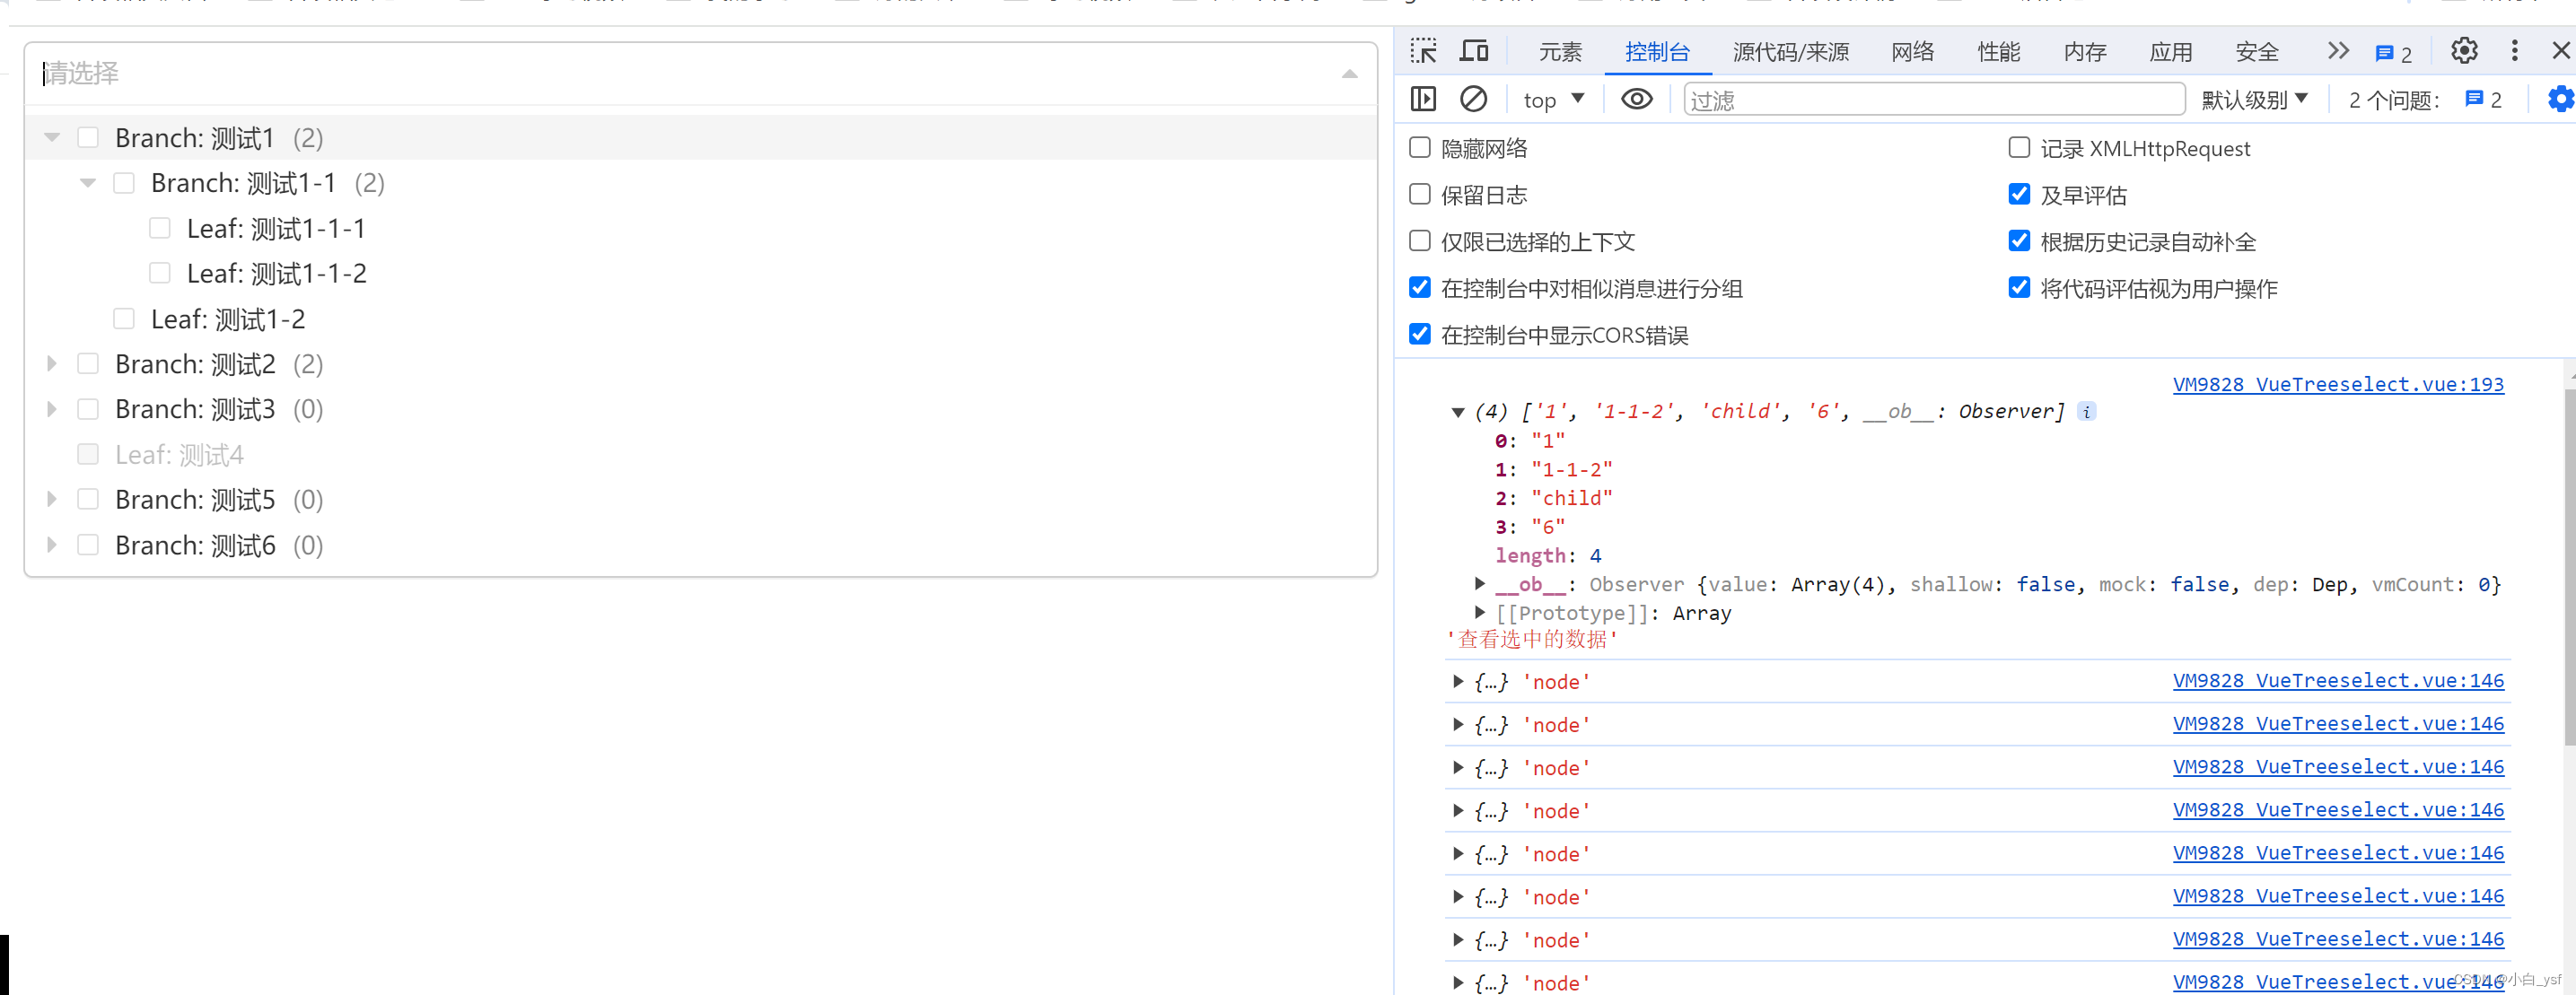
Task: Collapse the Branch: 测试1 node arrow
Action: (52, 138)
